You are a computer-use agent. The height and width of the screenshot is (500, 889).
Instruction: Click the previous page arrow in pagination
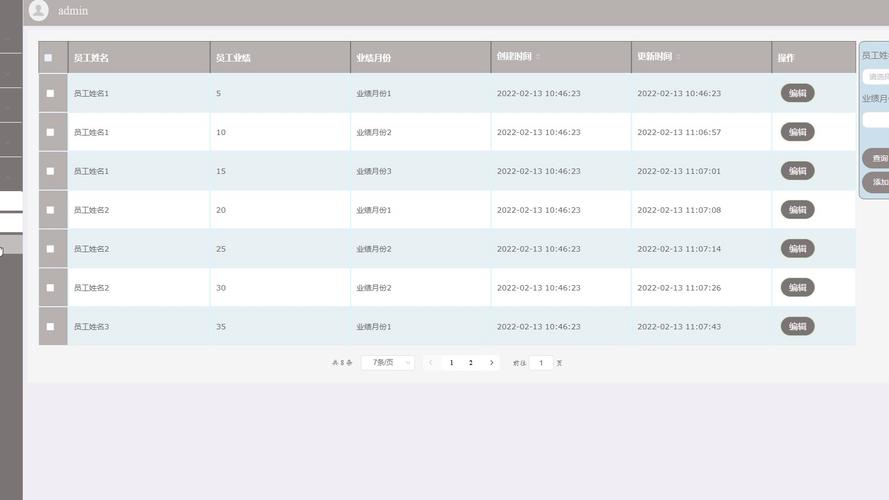(431, 363)
